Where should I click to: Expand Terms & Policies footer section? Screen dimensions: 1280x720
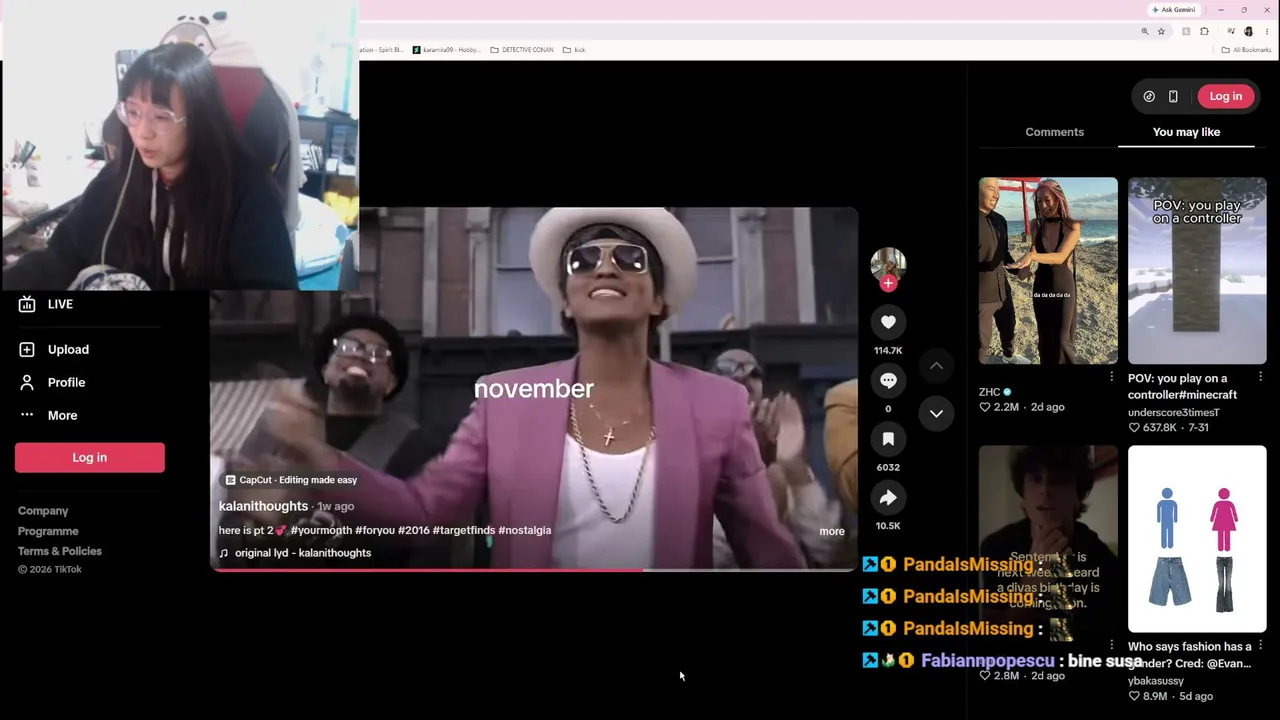[60, 551]
